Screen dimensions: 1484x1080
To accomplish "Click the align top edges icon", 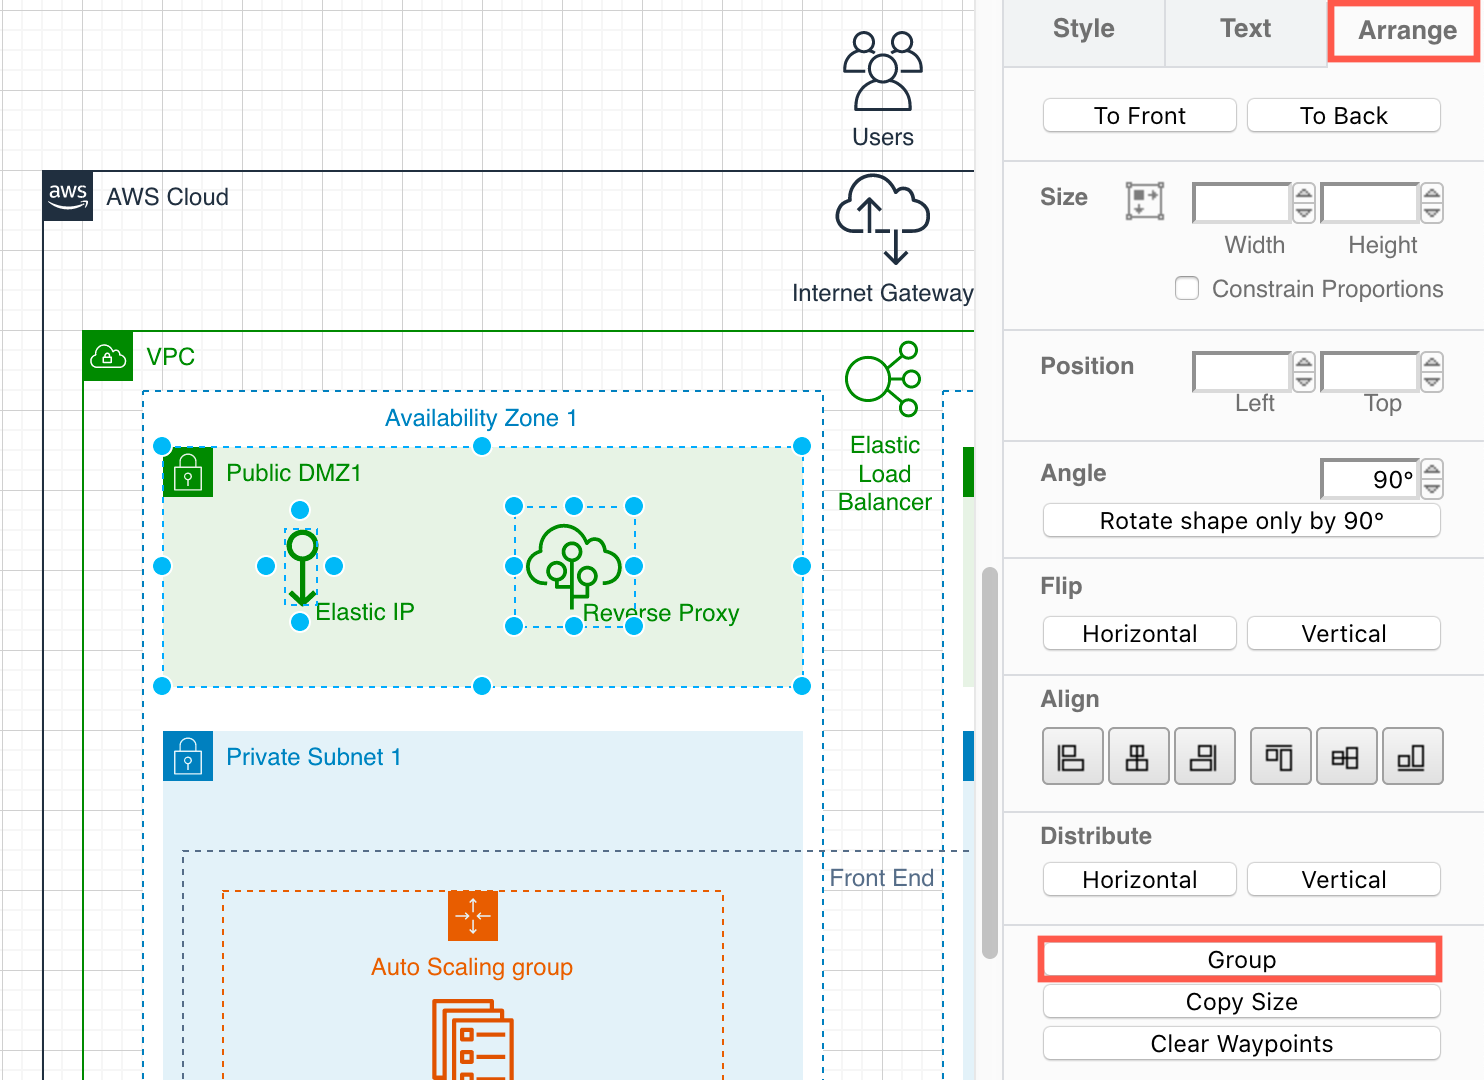I will tap(1280, 756).
